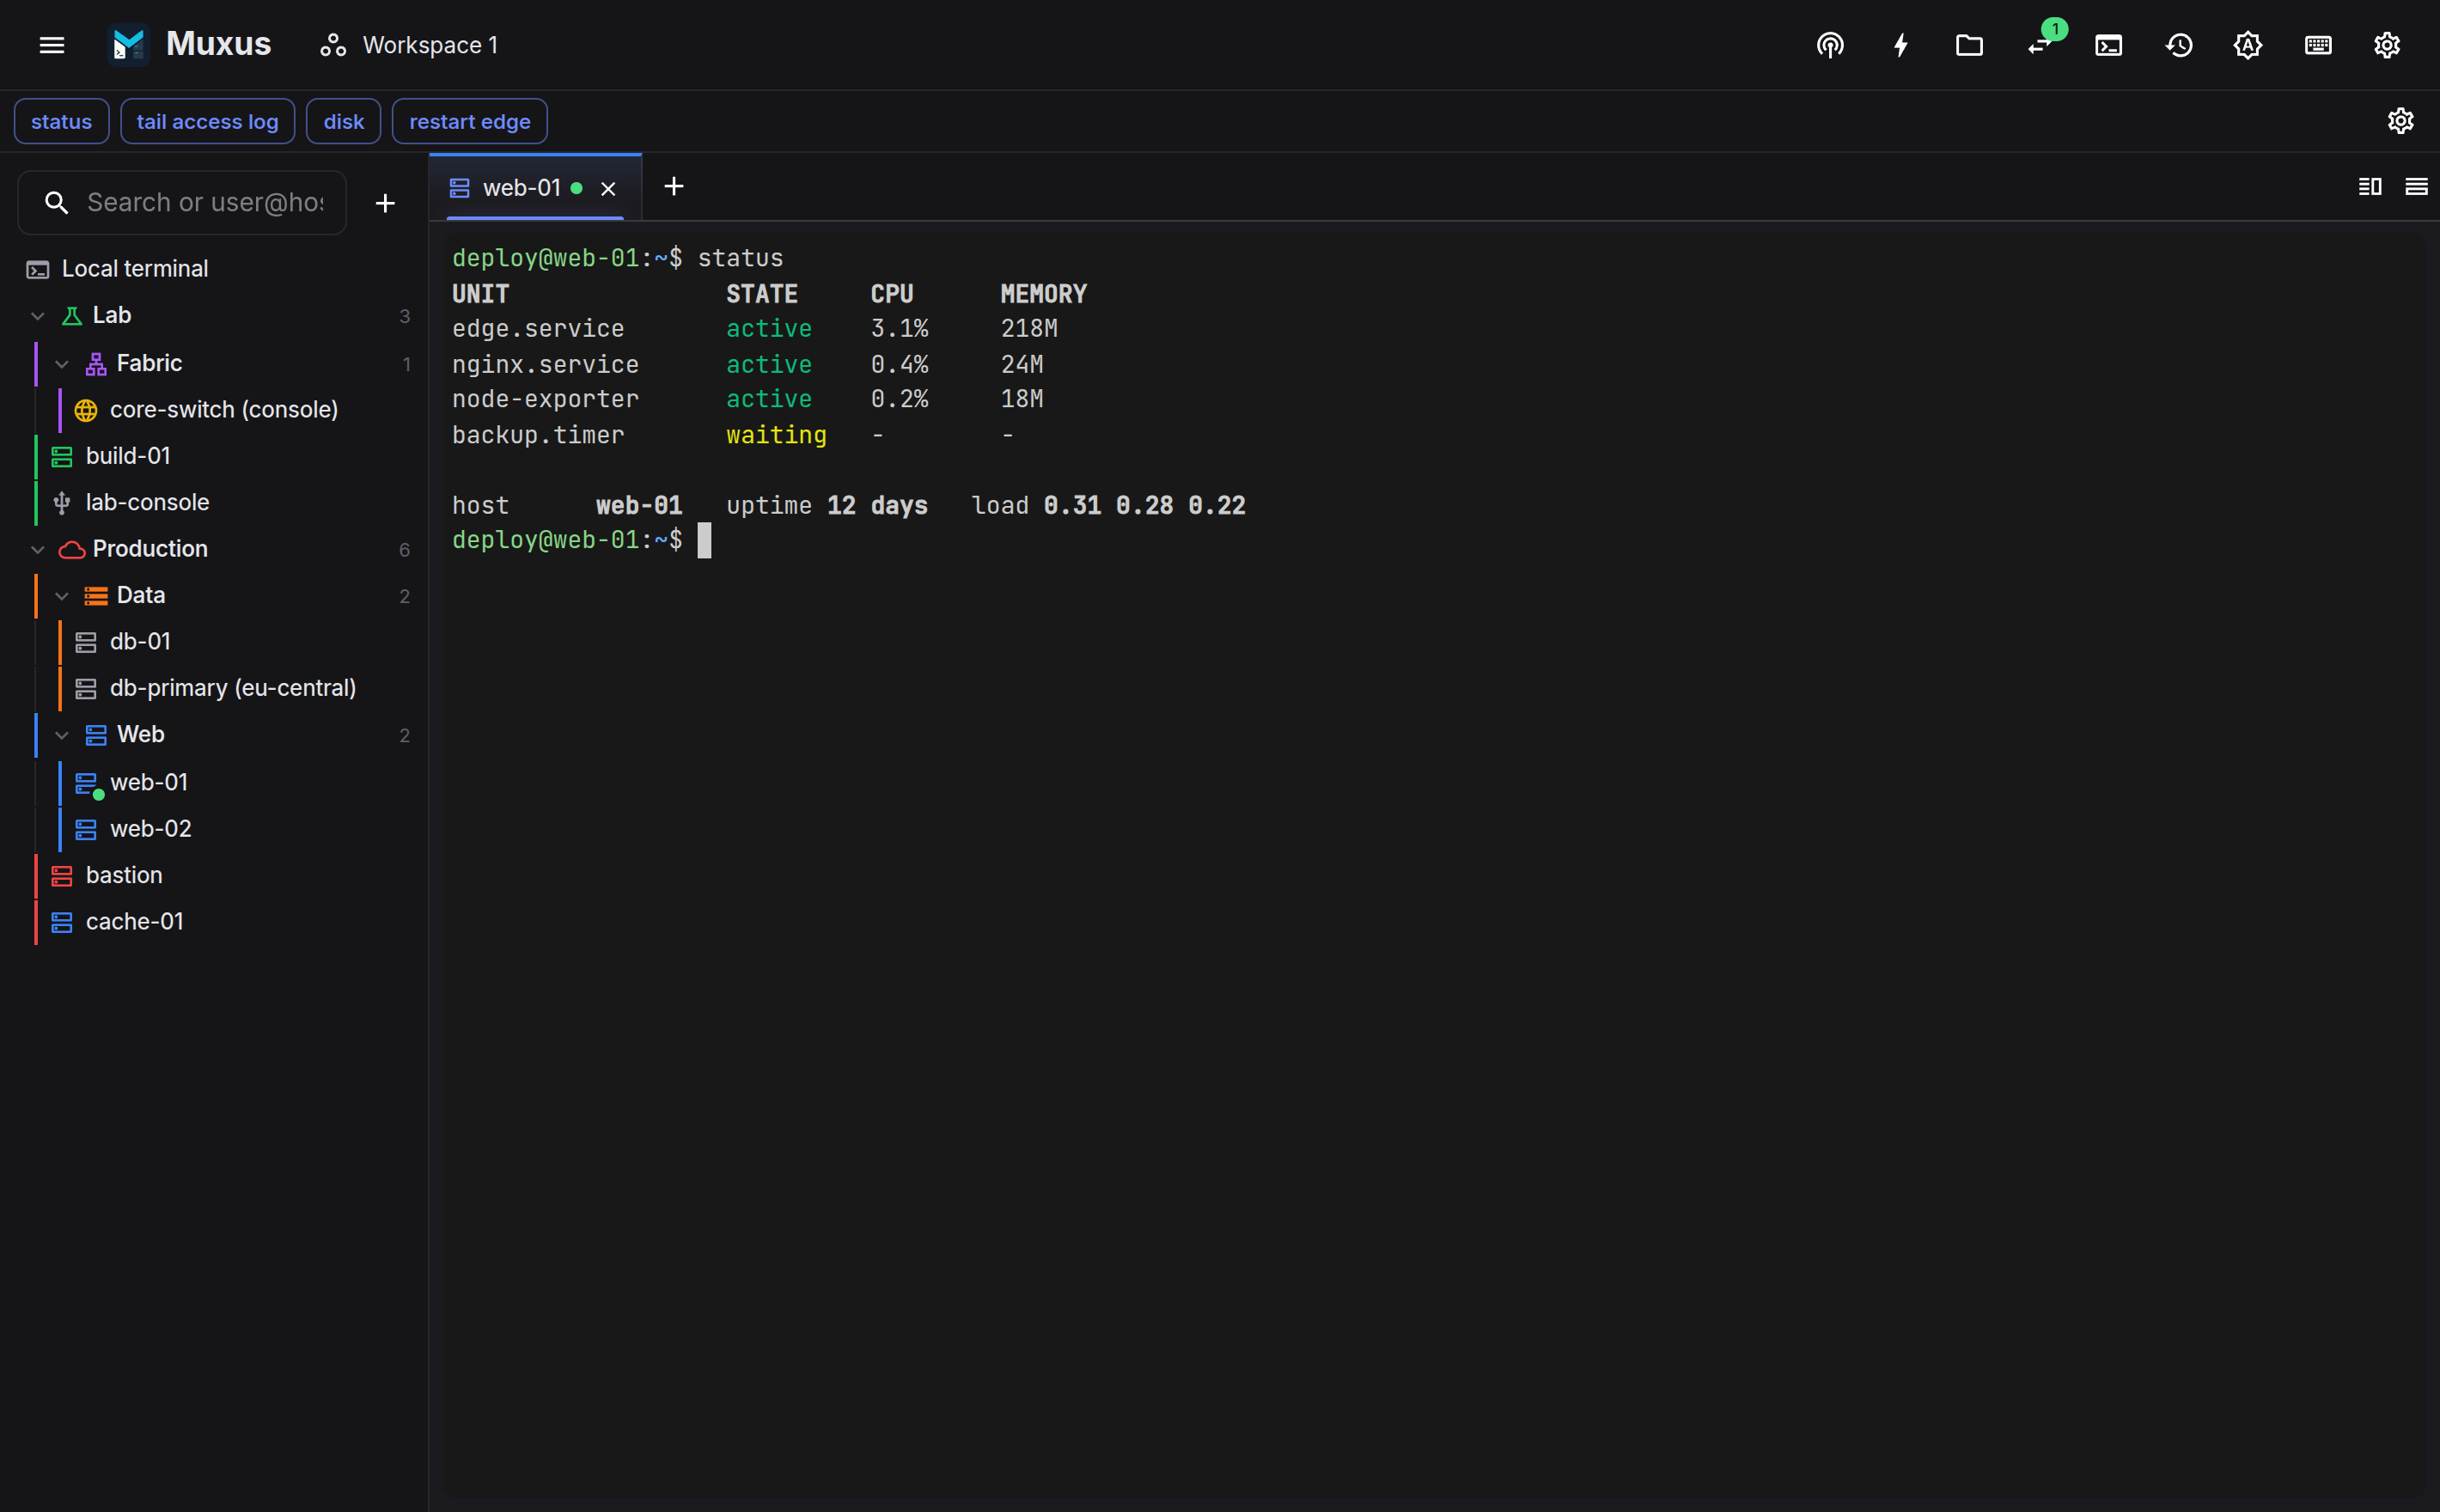Run the status snippet button

point(61,121)
